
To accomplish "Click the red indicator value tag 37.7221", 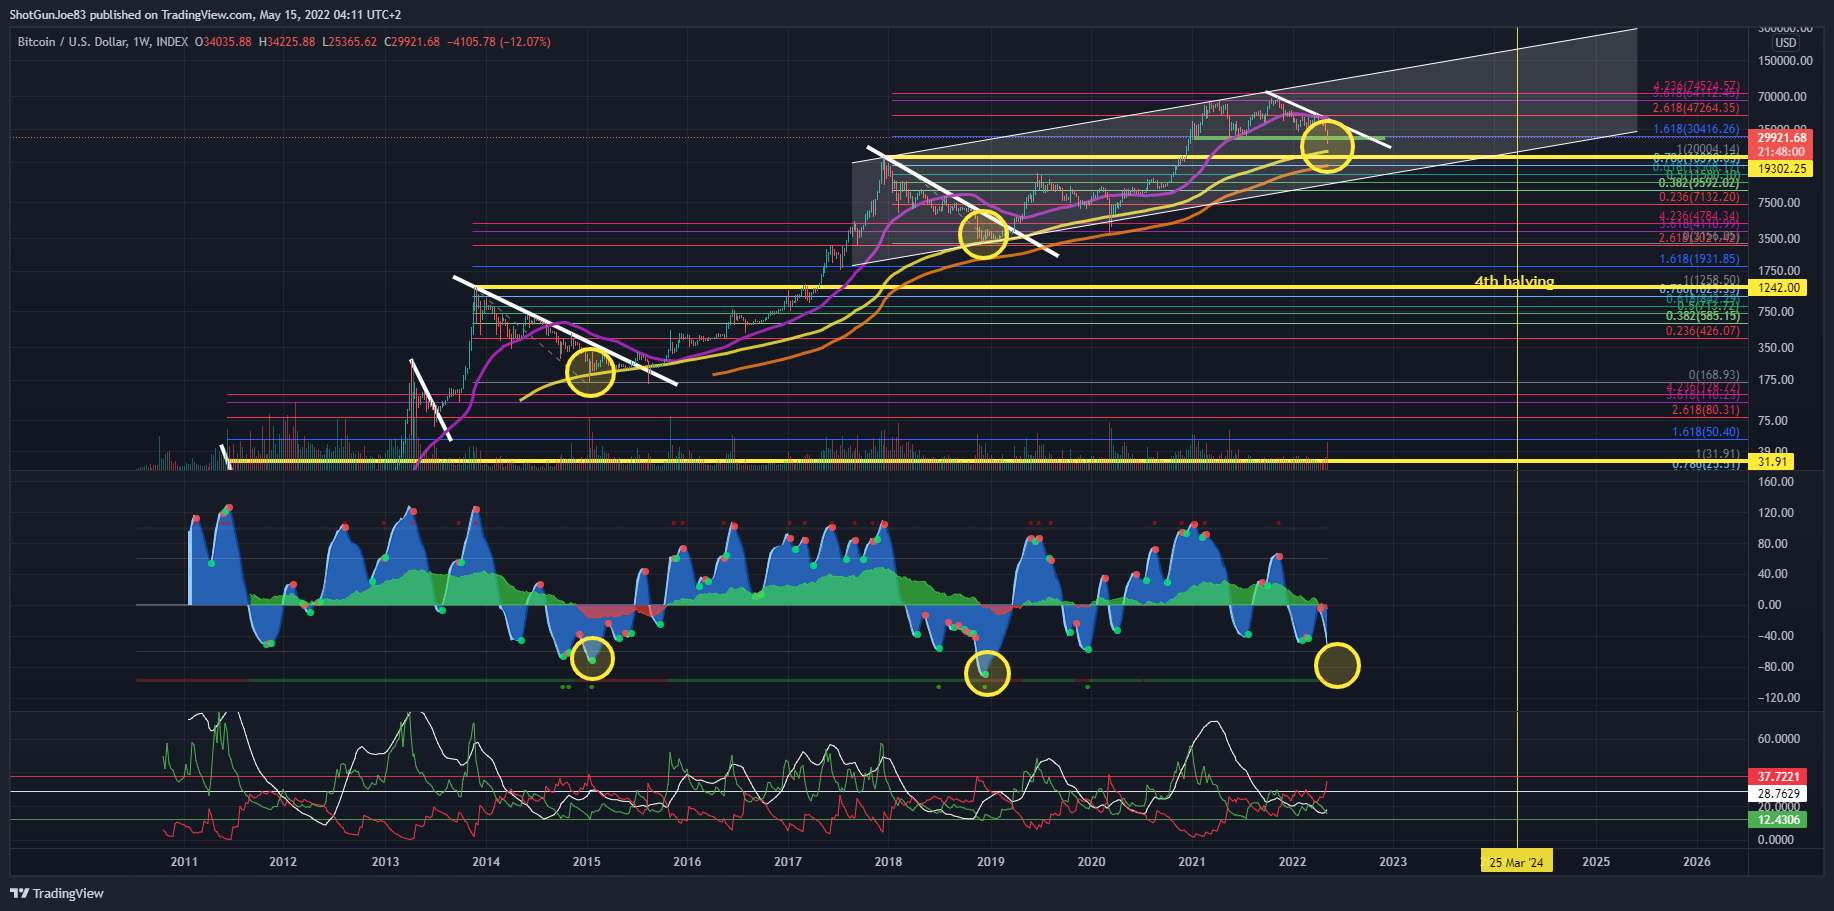I will (1779, 776).
